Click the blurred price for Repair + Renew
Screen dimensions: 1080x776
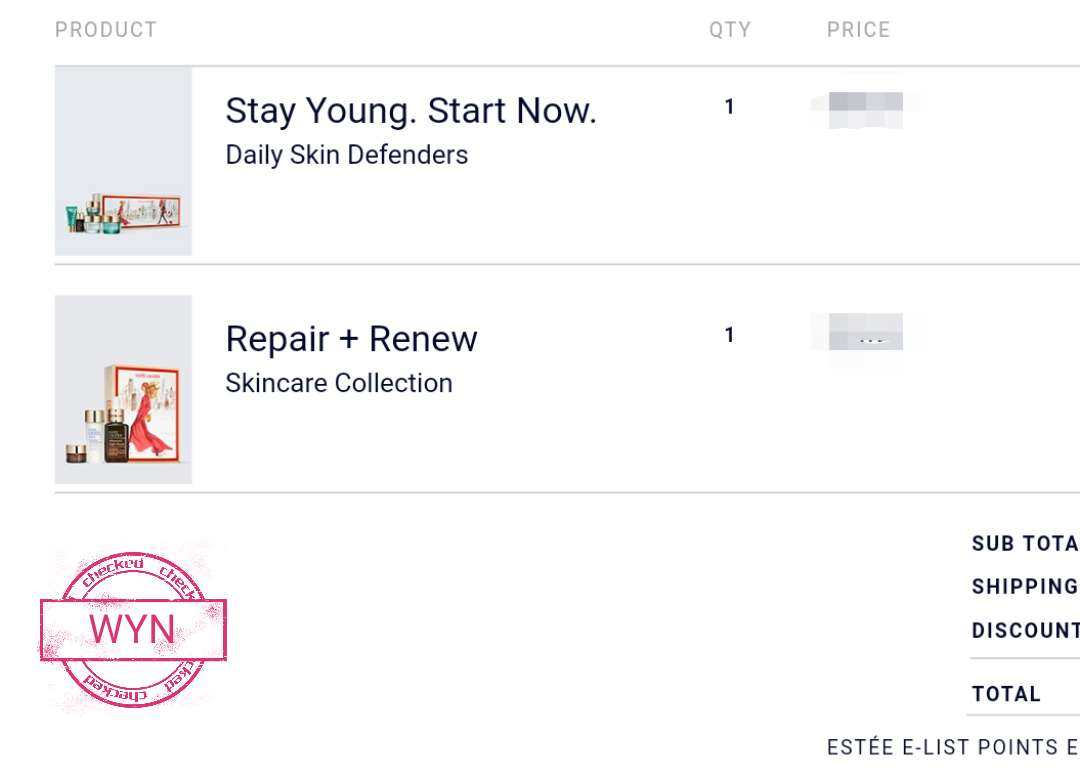(865, 332)
